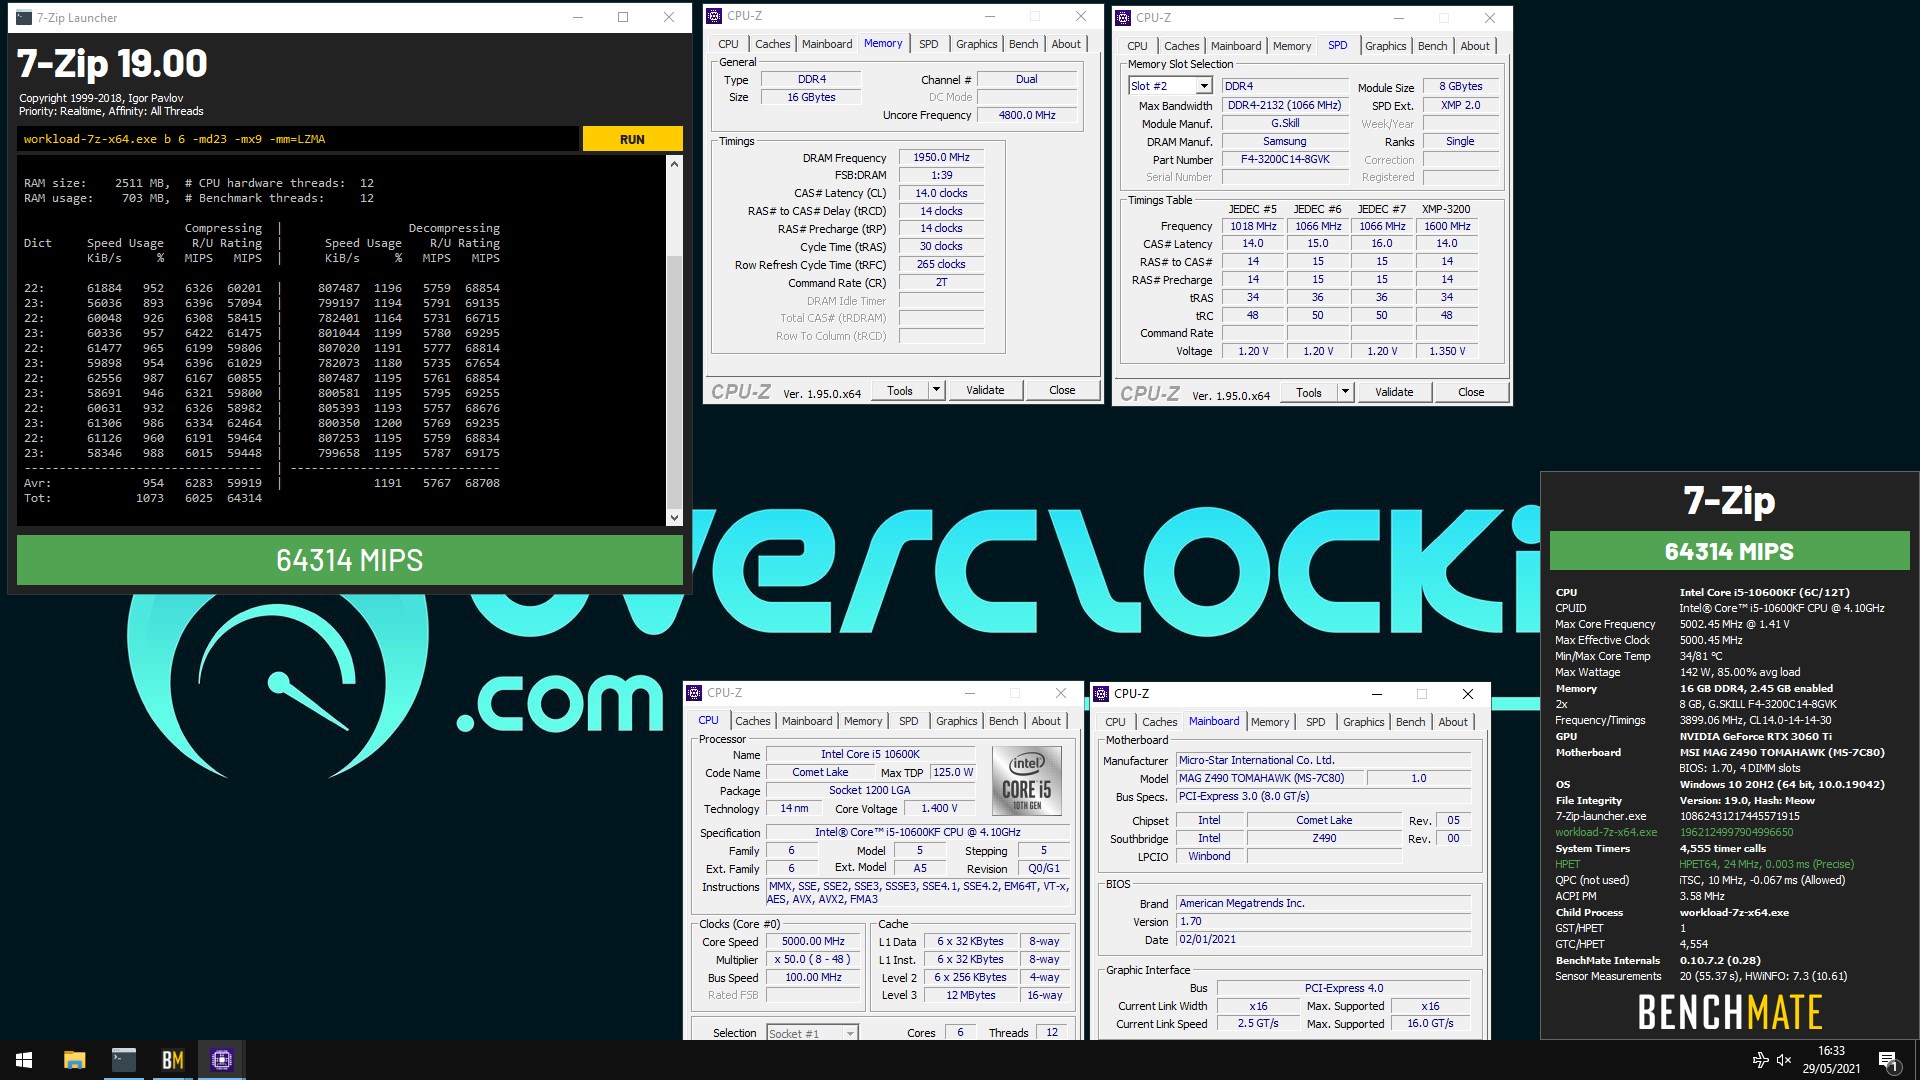The width and height of the screenshot is (1920, 1080).
Task: Open BenchMate taskbar icon
Action: pyautogui.click(x=172, y=1060)
